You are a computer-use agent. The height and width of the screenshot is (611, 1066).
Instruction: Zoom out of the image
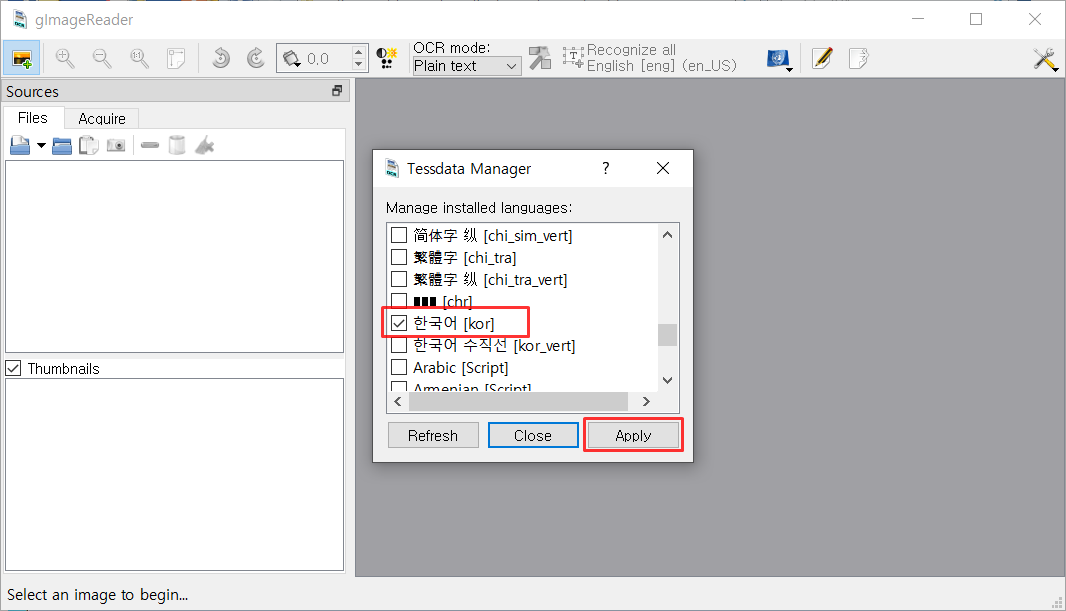102,58
